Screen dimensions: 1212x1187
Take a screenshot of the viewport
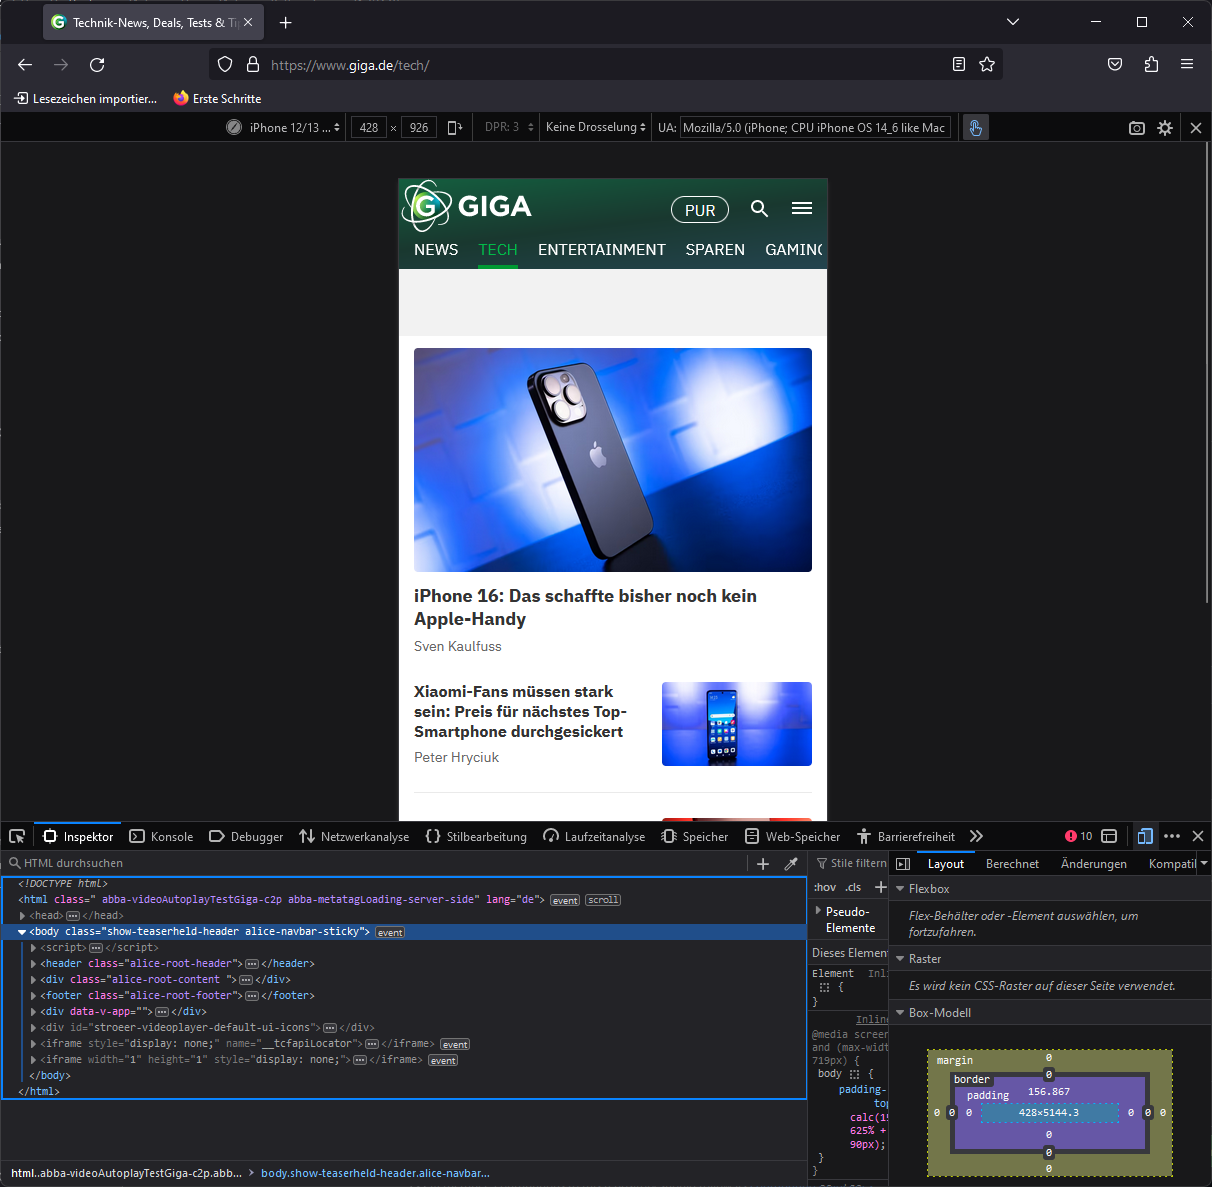tap(1136, 128)
